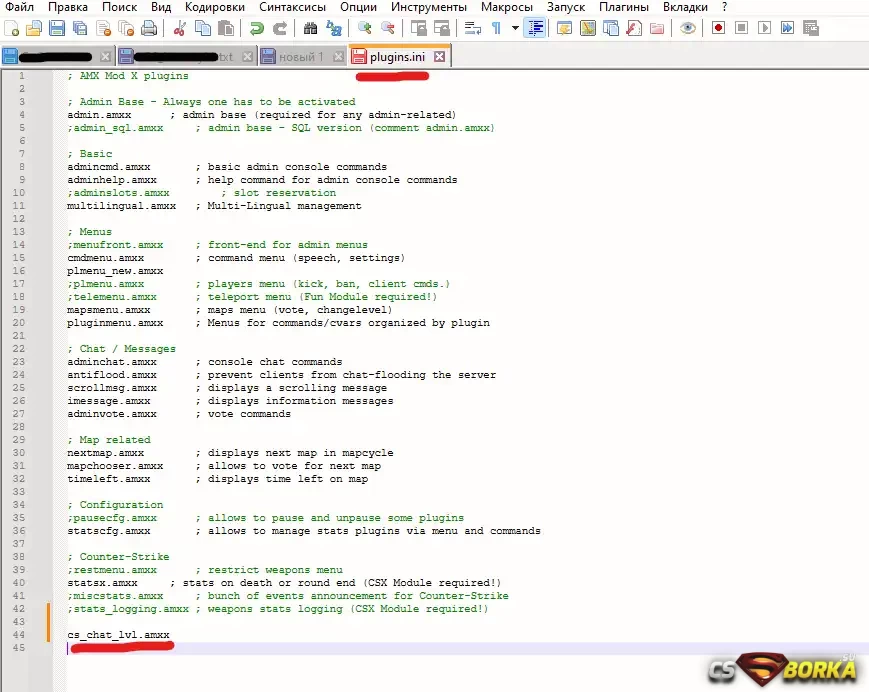Open the Синтаксисы menu
This screenshot has width=869, height=692.
(x=293, y=7)
